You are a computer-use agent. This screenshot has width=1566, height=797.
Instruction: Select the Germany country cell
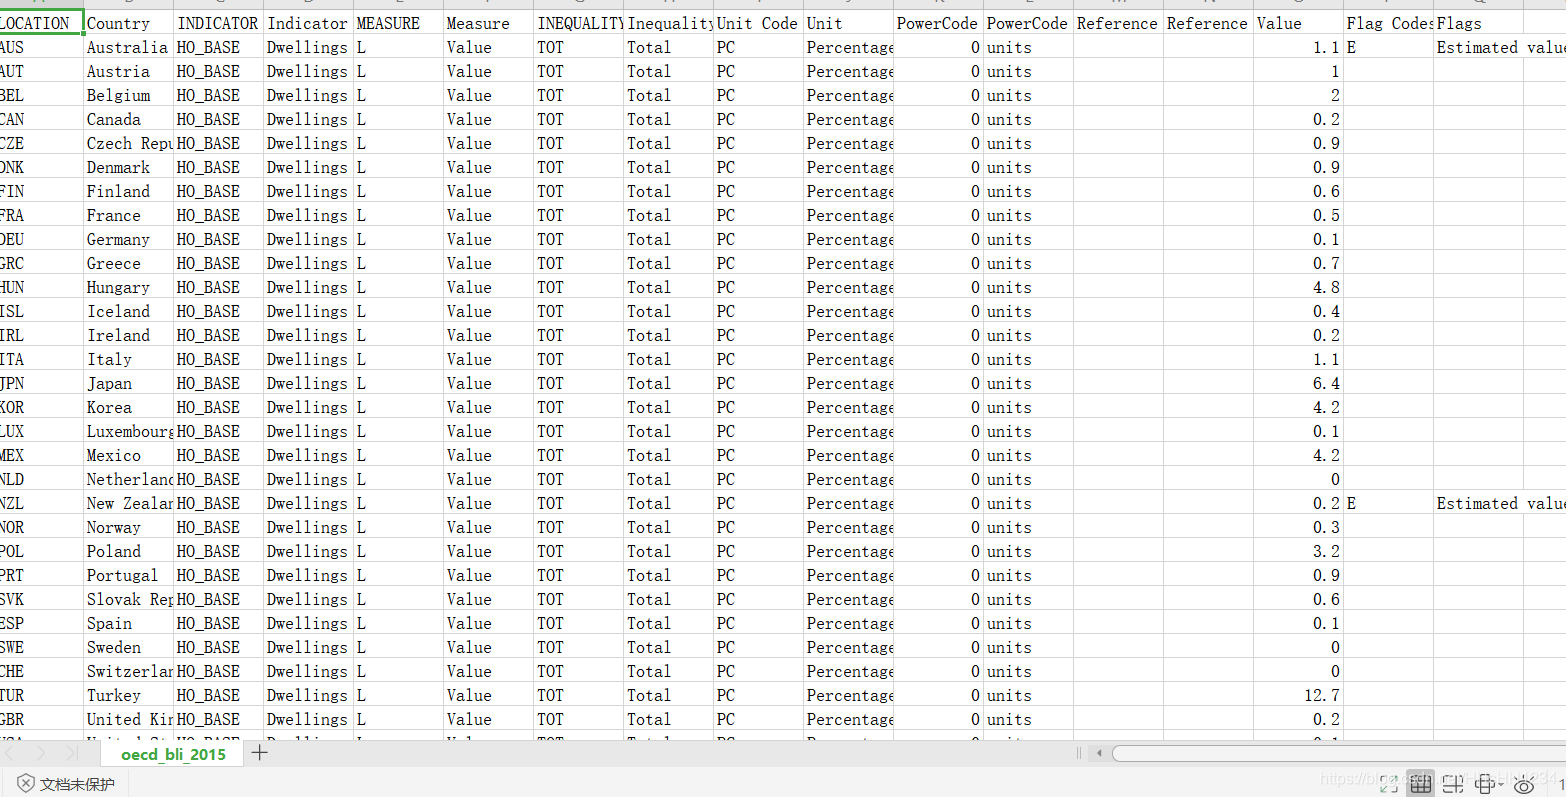(128, 239)
